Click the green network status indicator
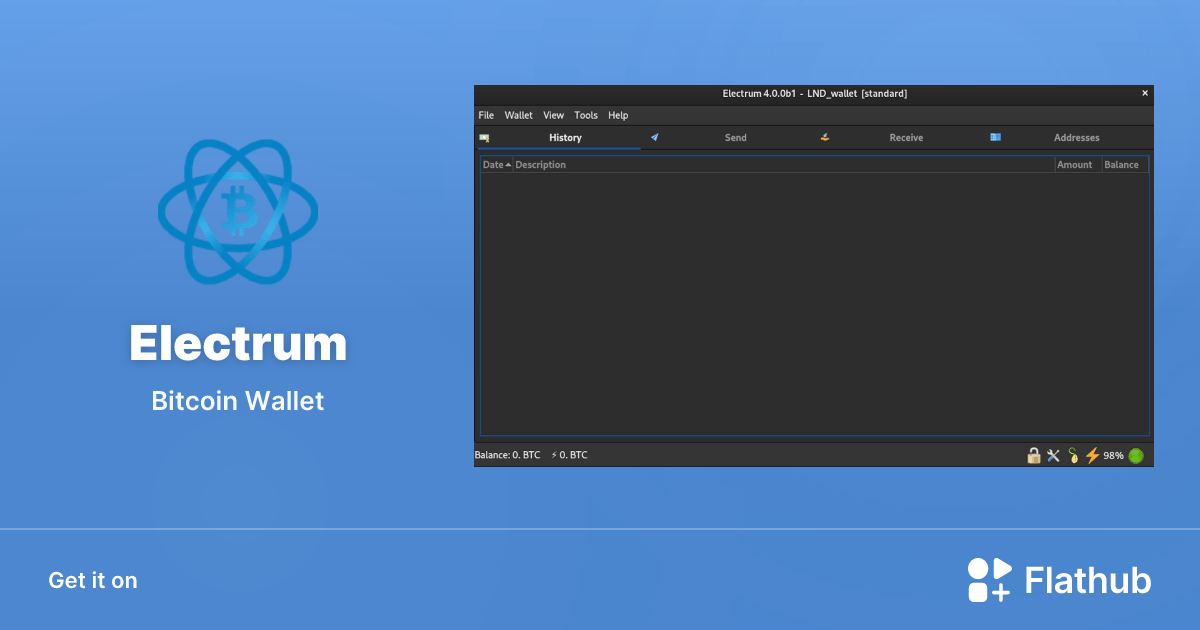Screen dimensions: 1200x630 pyautogui.click(x=1136, y=455)
